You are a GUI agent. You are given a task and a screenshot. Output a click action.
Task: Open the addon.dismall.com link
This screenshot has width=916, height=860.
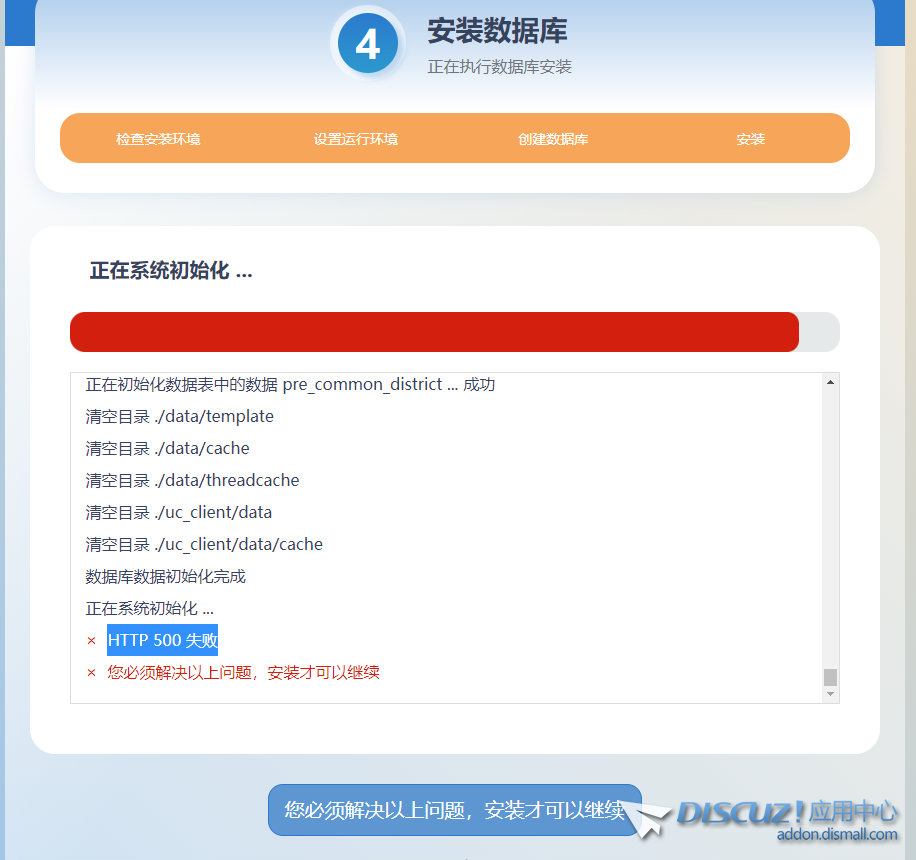(x=837, y=834)
